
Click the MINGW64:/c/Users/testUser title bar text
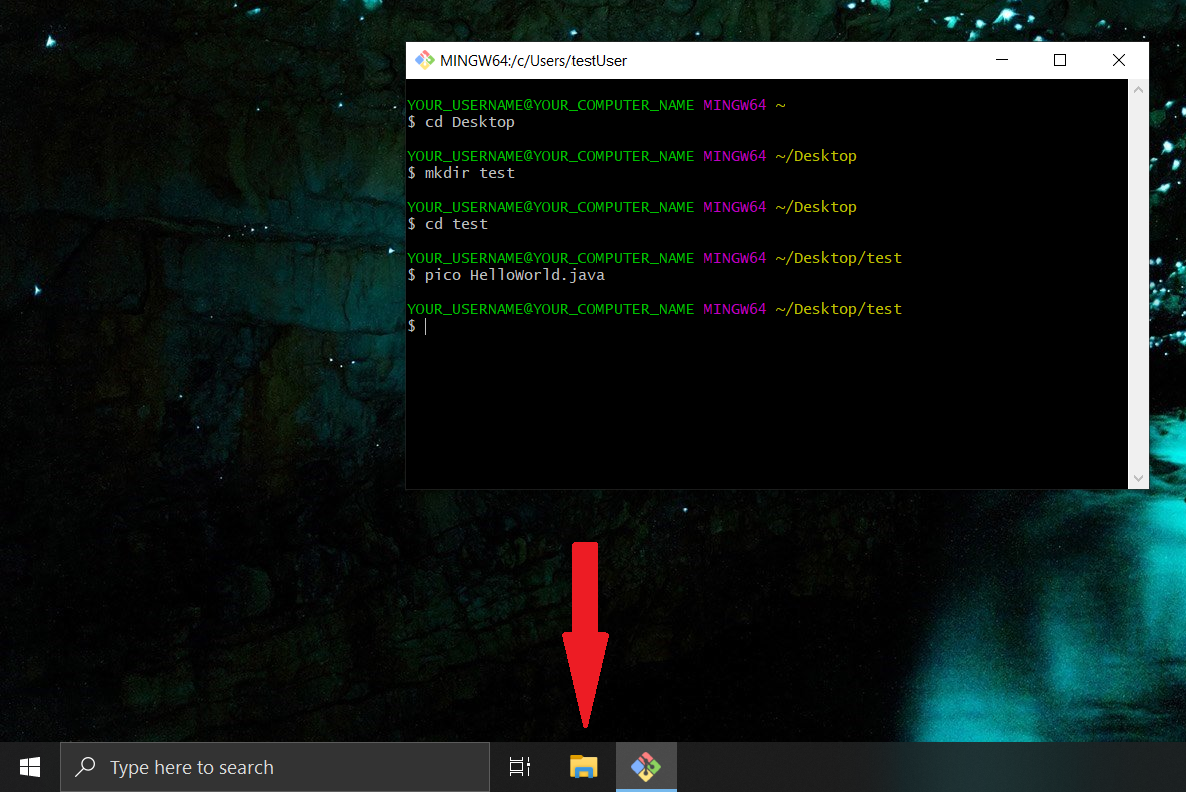coord(533,61)
